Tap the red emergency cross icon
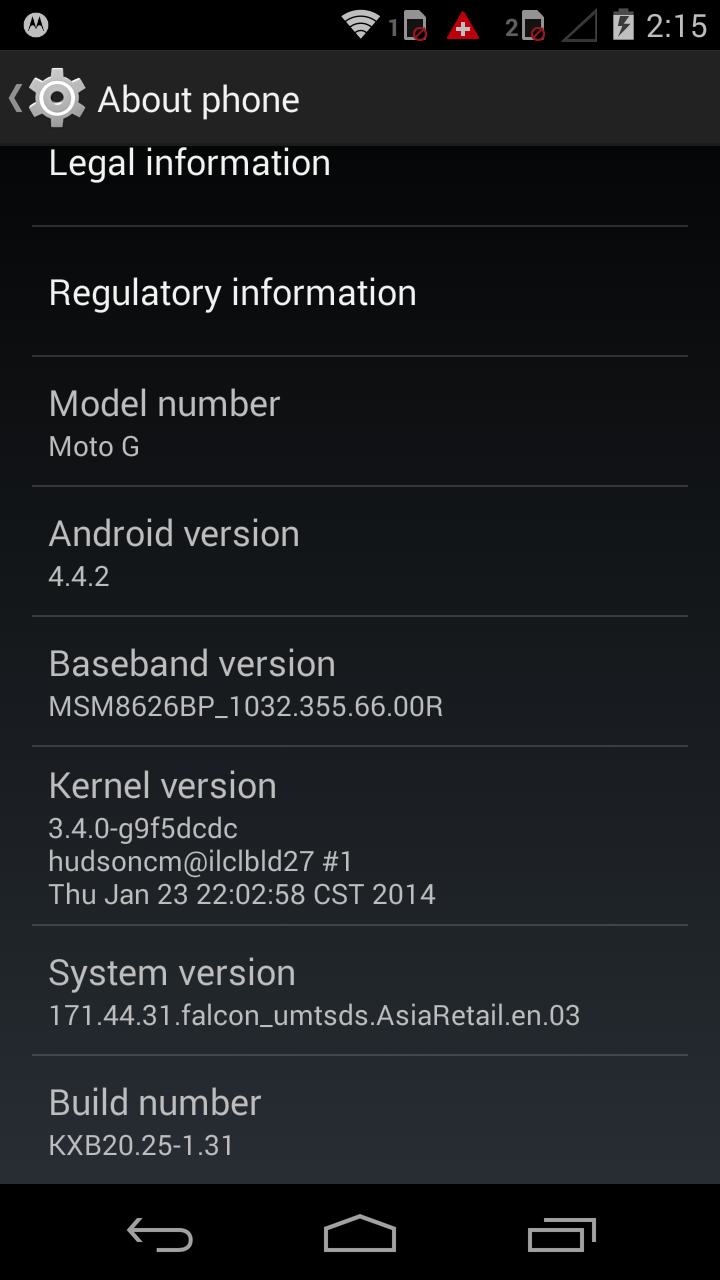The height and width of the screenshot is (1280, 720). (x=462, y=26)
